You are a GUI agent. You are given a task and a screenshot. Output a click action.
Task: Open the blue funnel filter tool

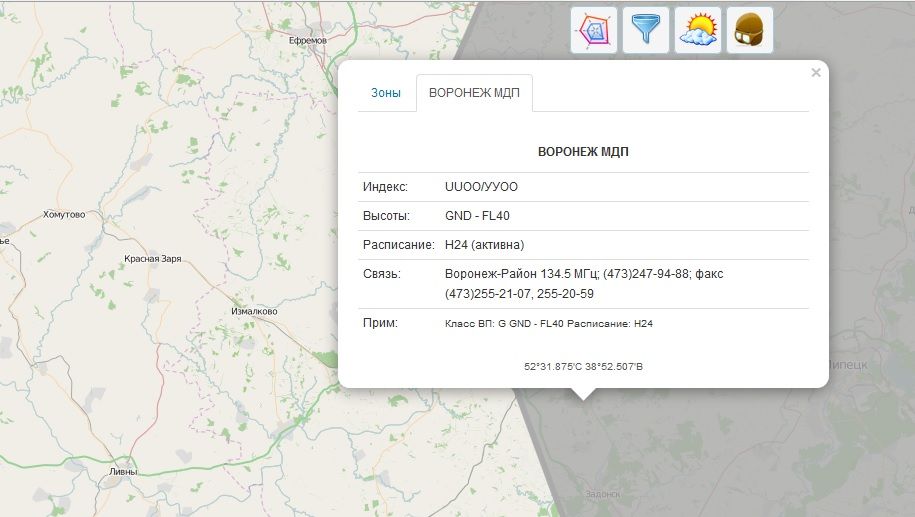[x=646, y=30]
